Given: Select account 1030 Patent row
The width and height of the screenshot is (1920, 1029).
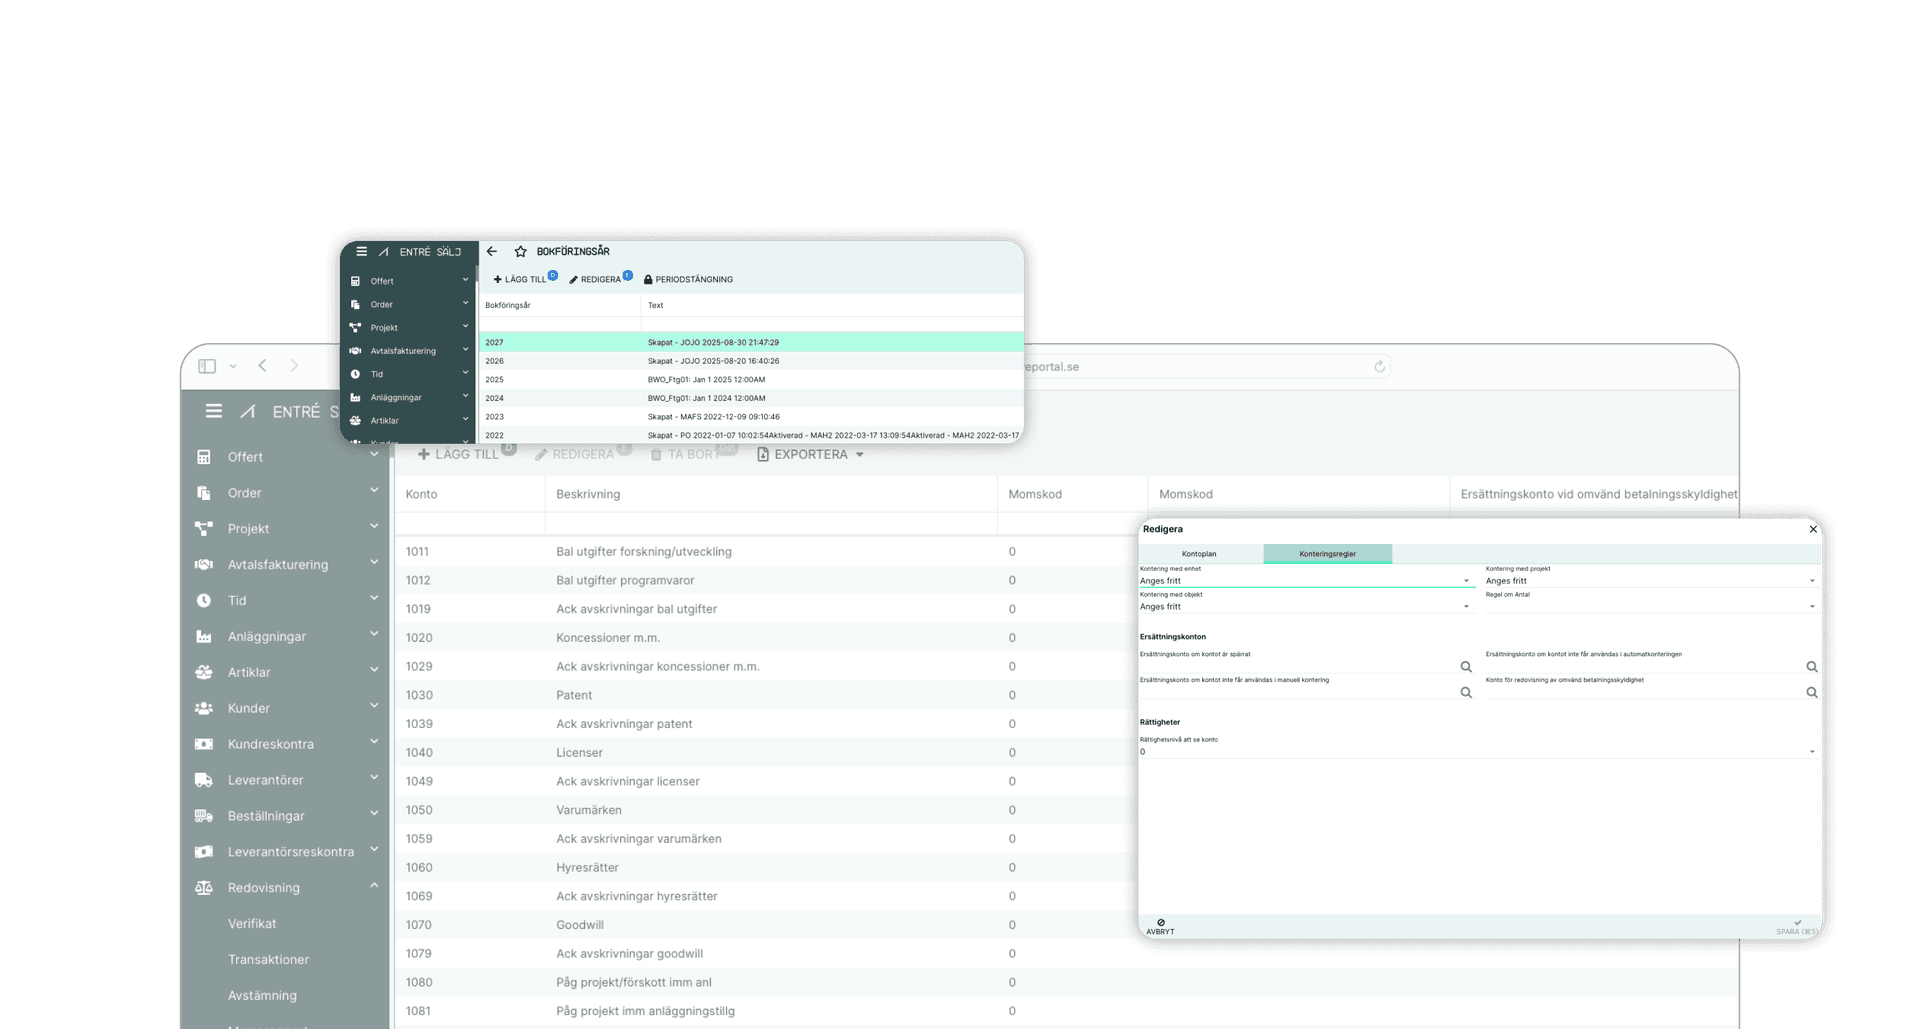Looking at the screenshot, I should click(x=767, y=695).
